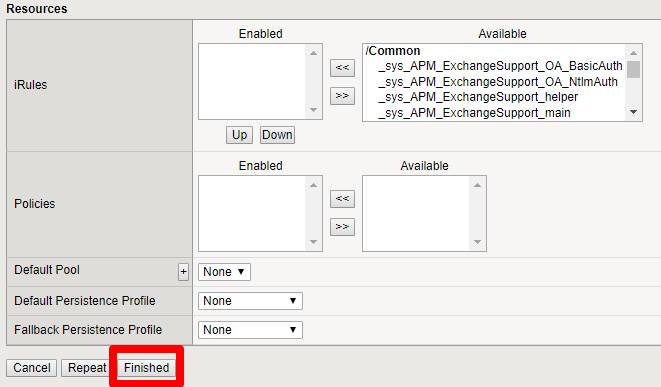
Task: Click scroll-down arrow of Enabled Policies list
Action: point(313,242)
